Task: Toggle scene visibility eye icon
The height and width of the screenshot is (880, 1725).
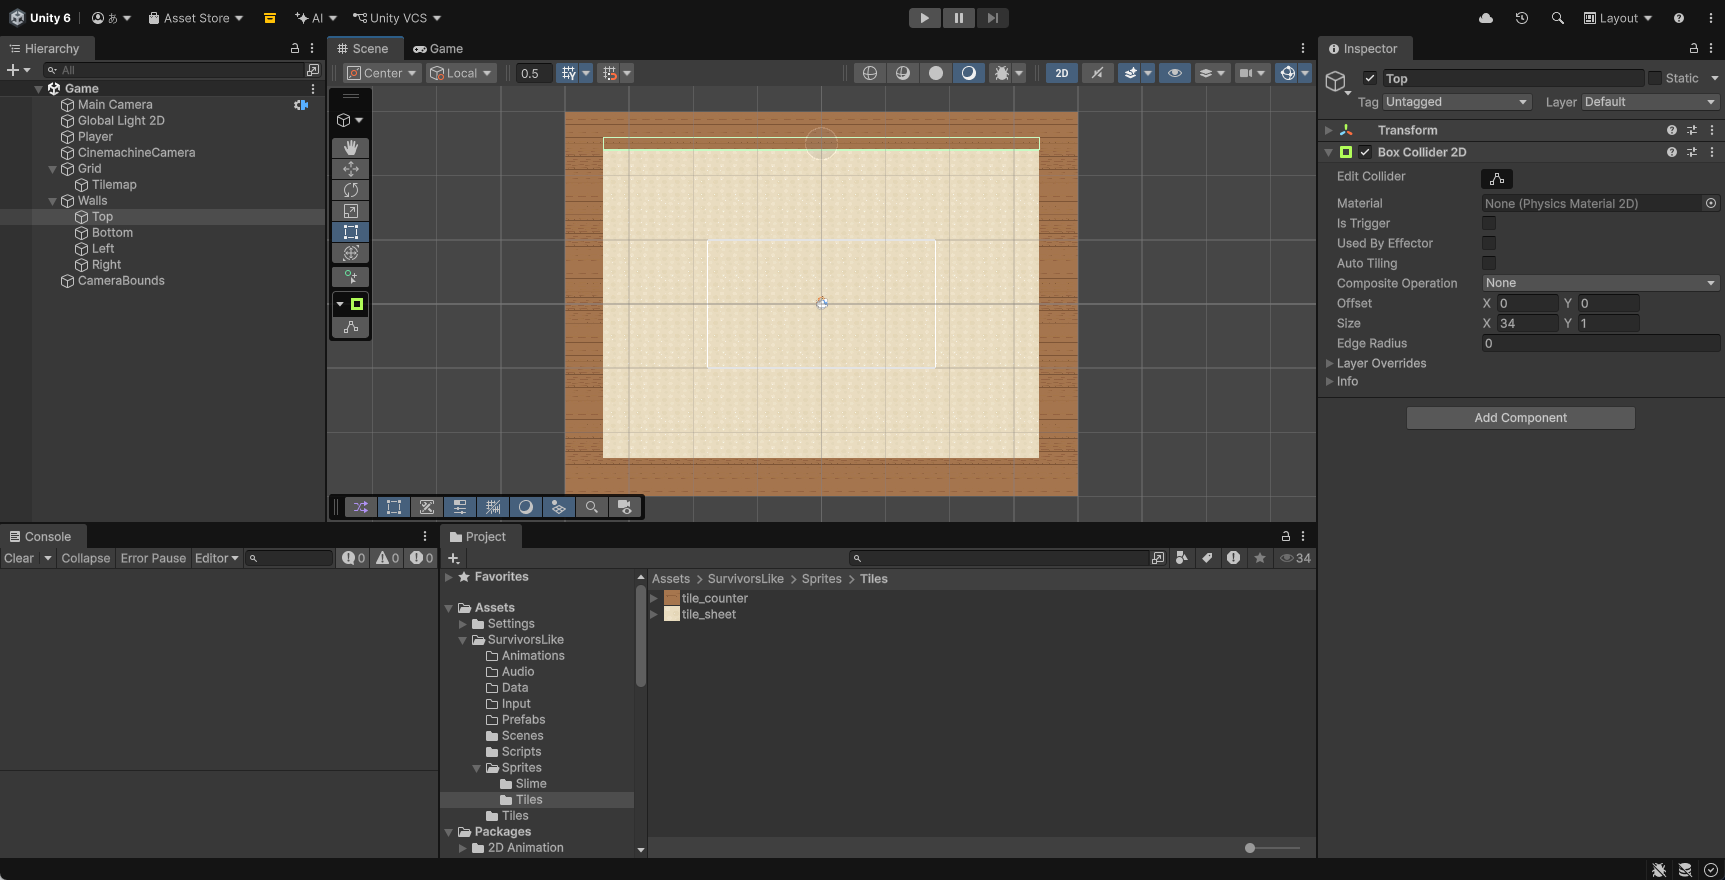Action: pyautogui.click(x=1175, y=73)
